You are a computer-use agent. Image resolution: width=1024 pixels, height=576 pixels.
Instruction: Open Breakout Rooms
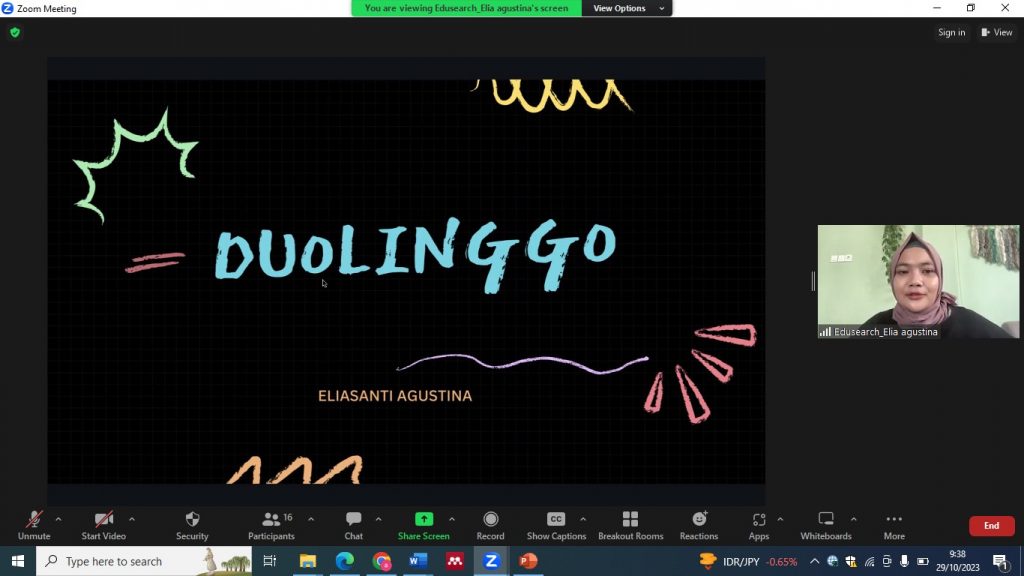pyautogui.click(x=630, y=520)
